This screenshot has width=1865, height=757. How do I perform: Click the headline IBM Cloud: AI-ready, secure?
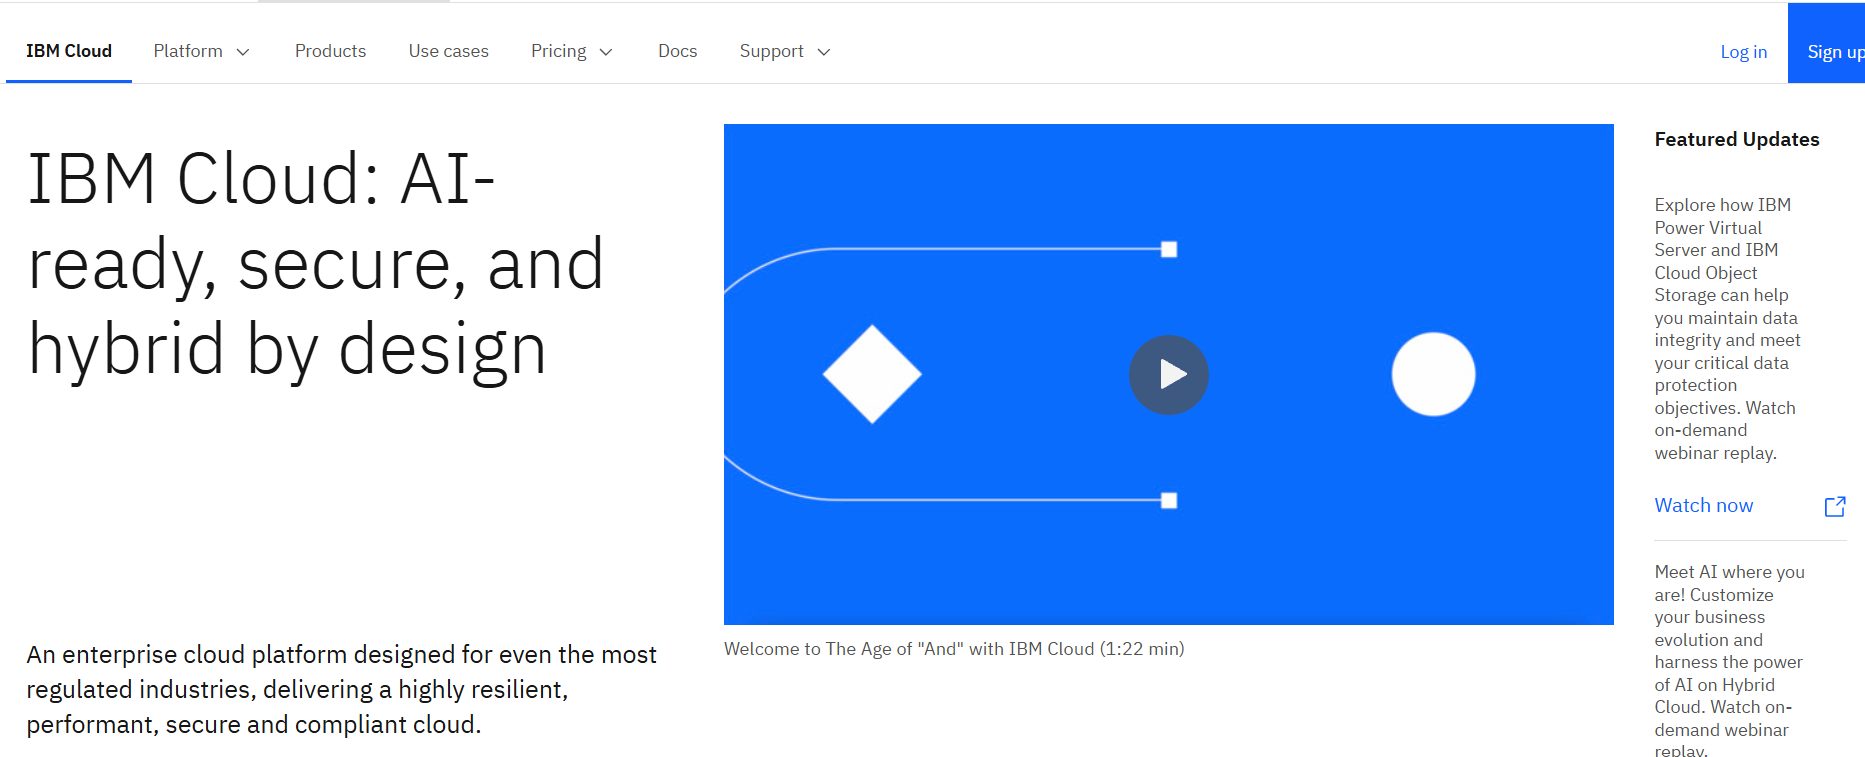(316, 264)
